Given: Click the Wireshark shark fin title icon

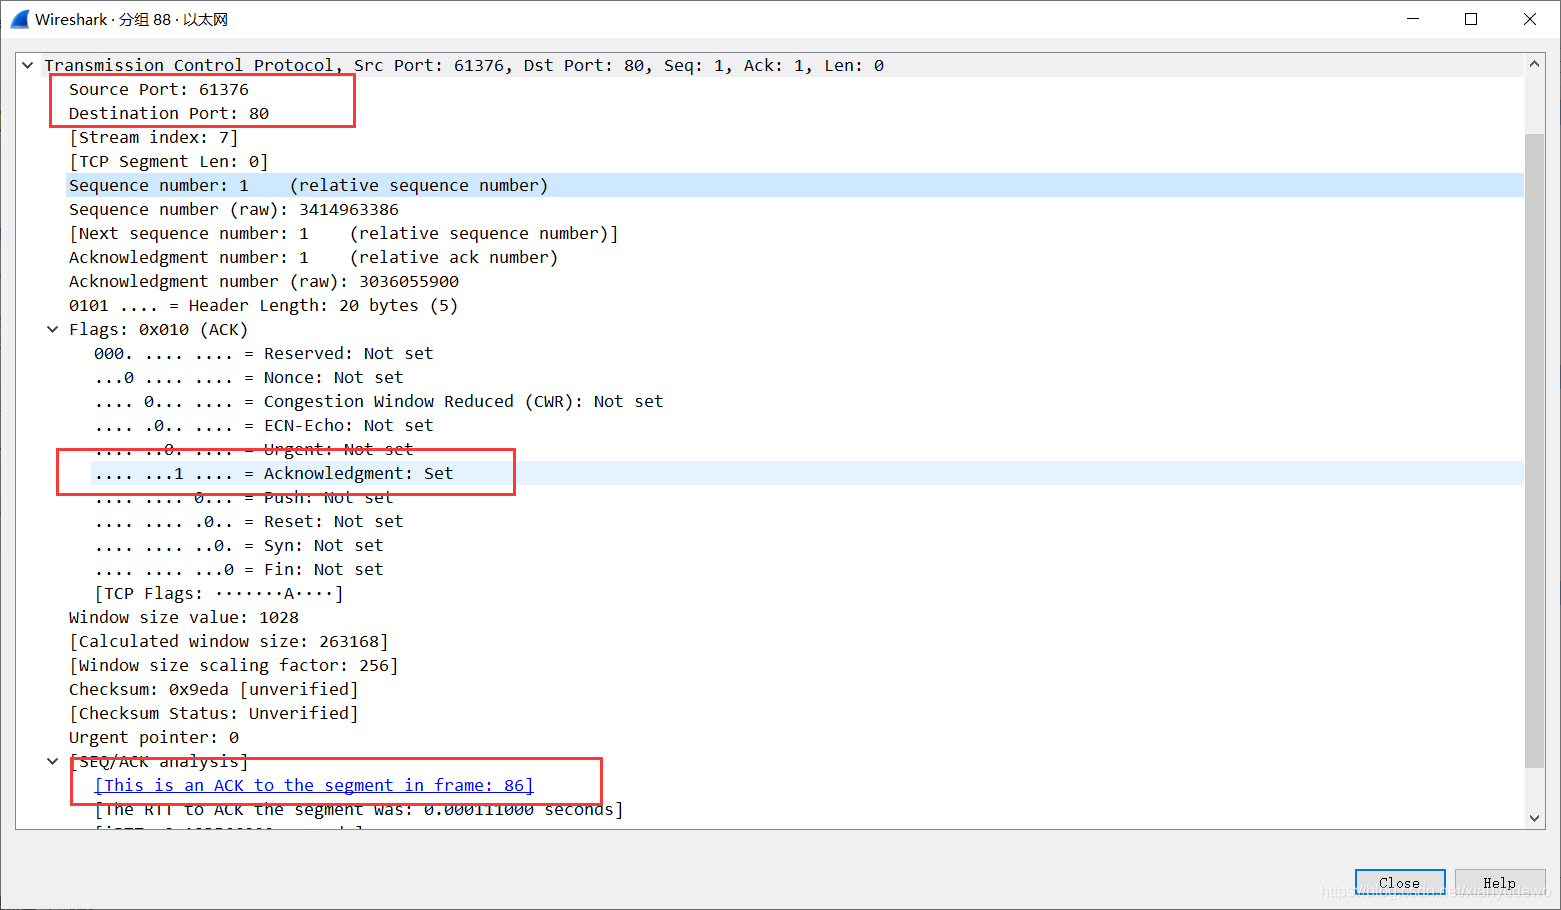Looking at the screenshot, I should coord(19,19).
